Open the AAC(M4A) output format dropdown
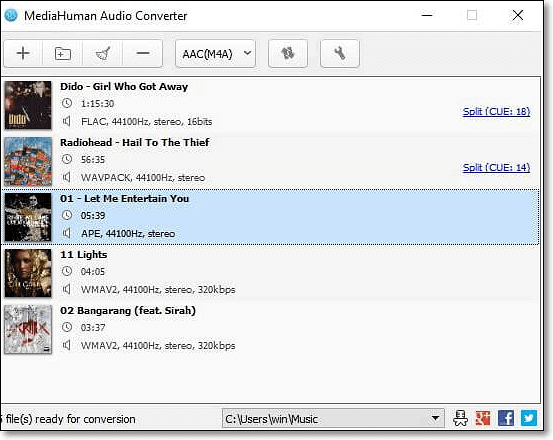Image resolution: width=553 pixels, height=440 pixels. (x=215, y=54)
